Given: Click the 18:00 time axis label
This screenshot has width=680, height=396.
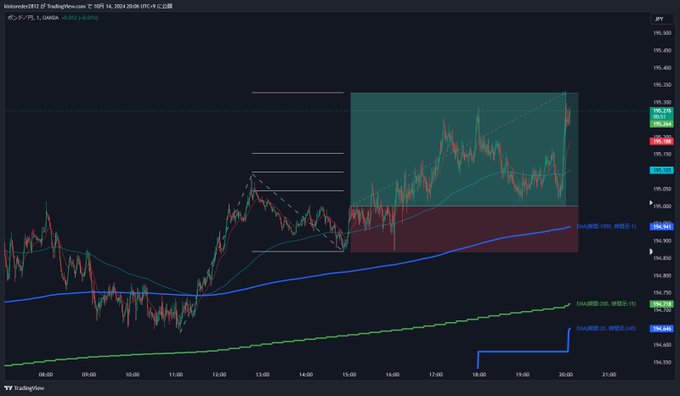Looking at the screenshot, I should [479, 374].
